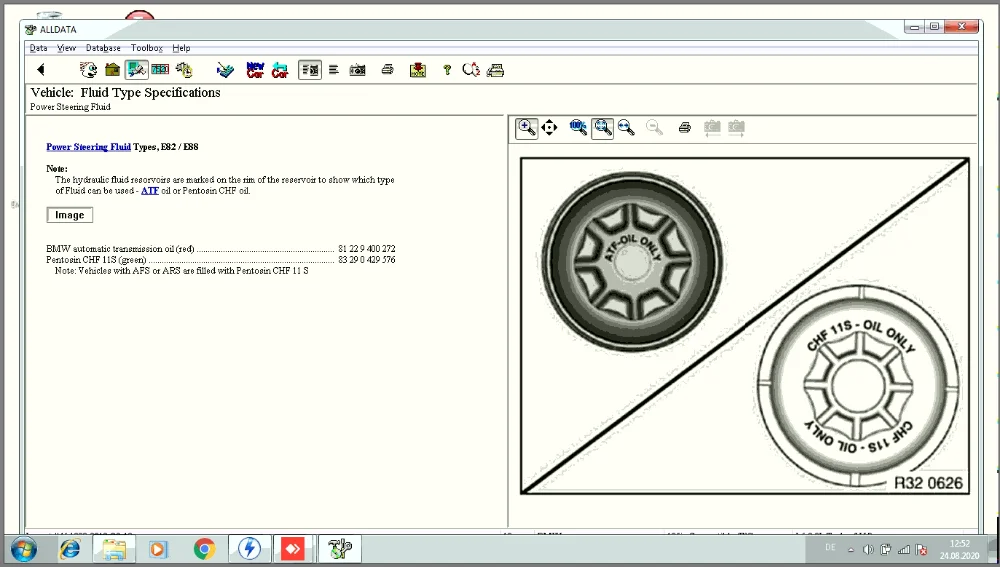Screen dimensions: 1000x567
Task: Click the magnifier search icon in the toolbar
Action: point(471,70)
